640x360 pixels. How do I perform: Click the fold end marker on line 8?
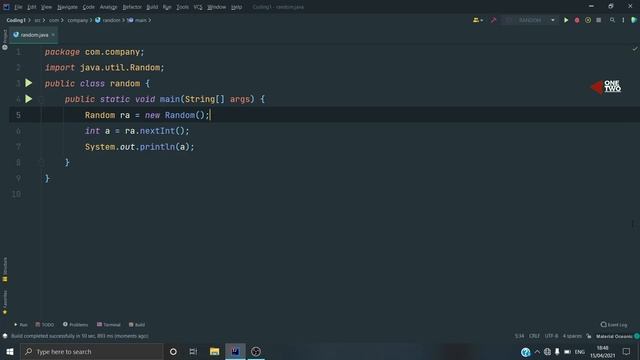41,162
